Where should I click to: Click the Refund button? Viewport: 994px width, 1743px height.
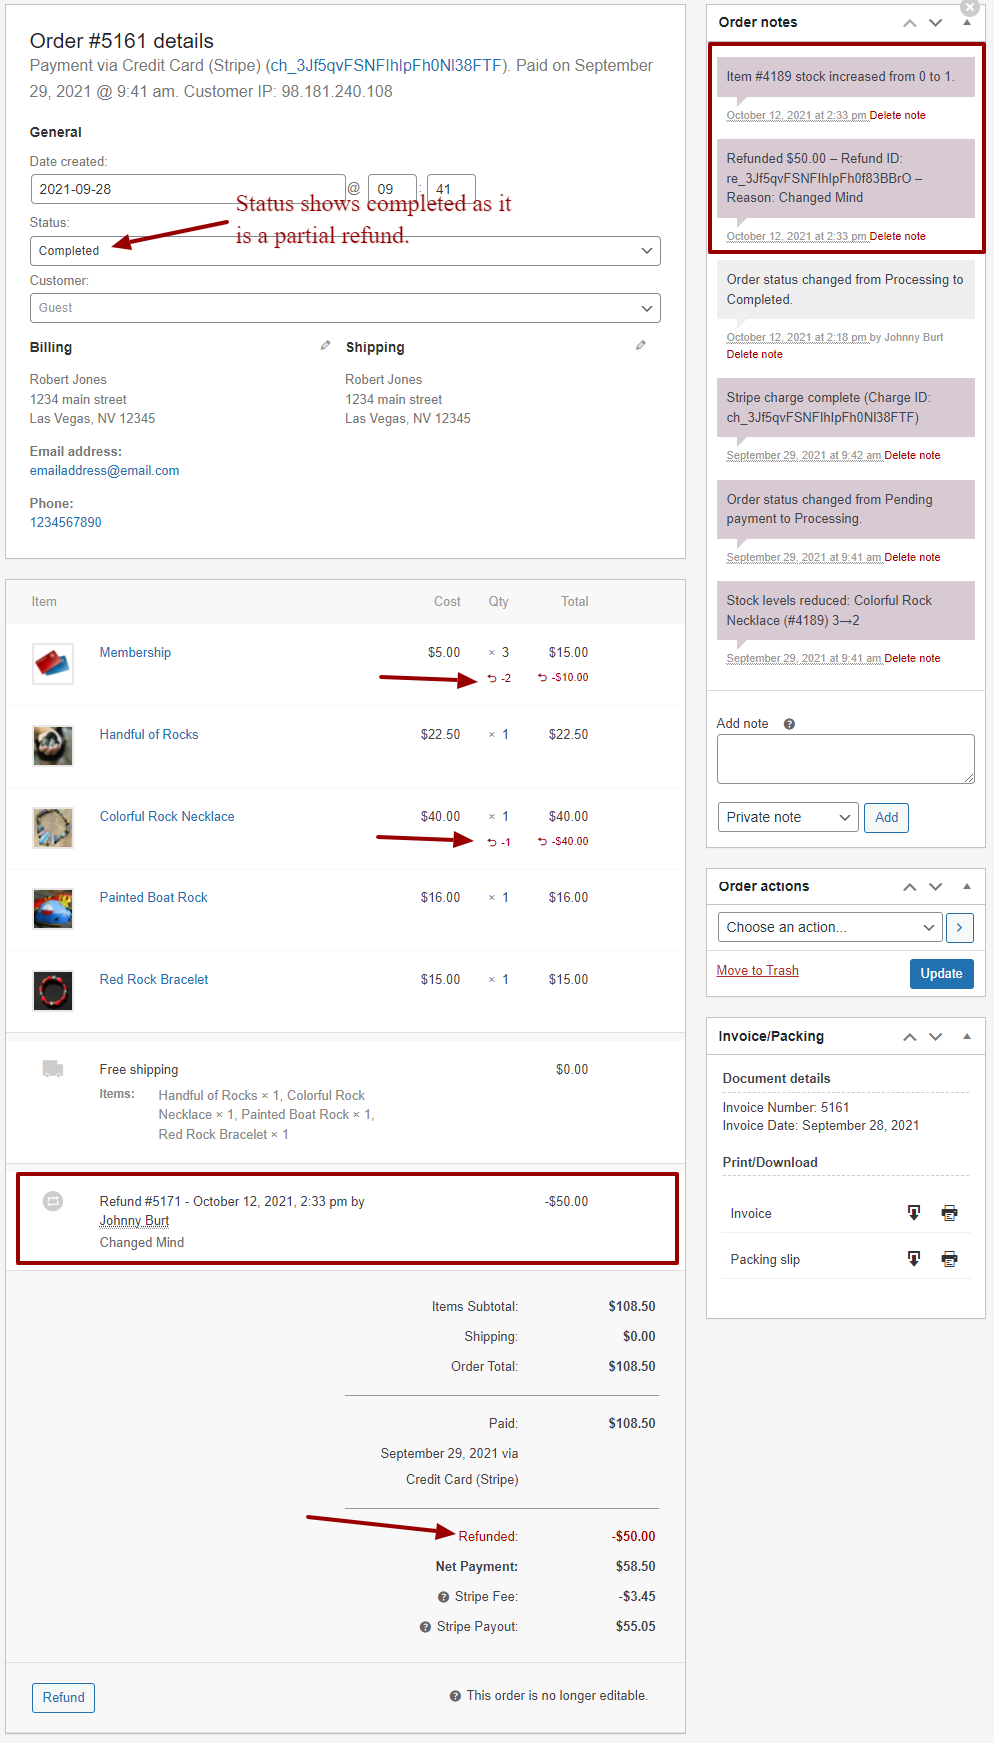[63, 1698]
